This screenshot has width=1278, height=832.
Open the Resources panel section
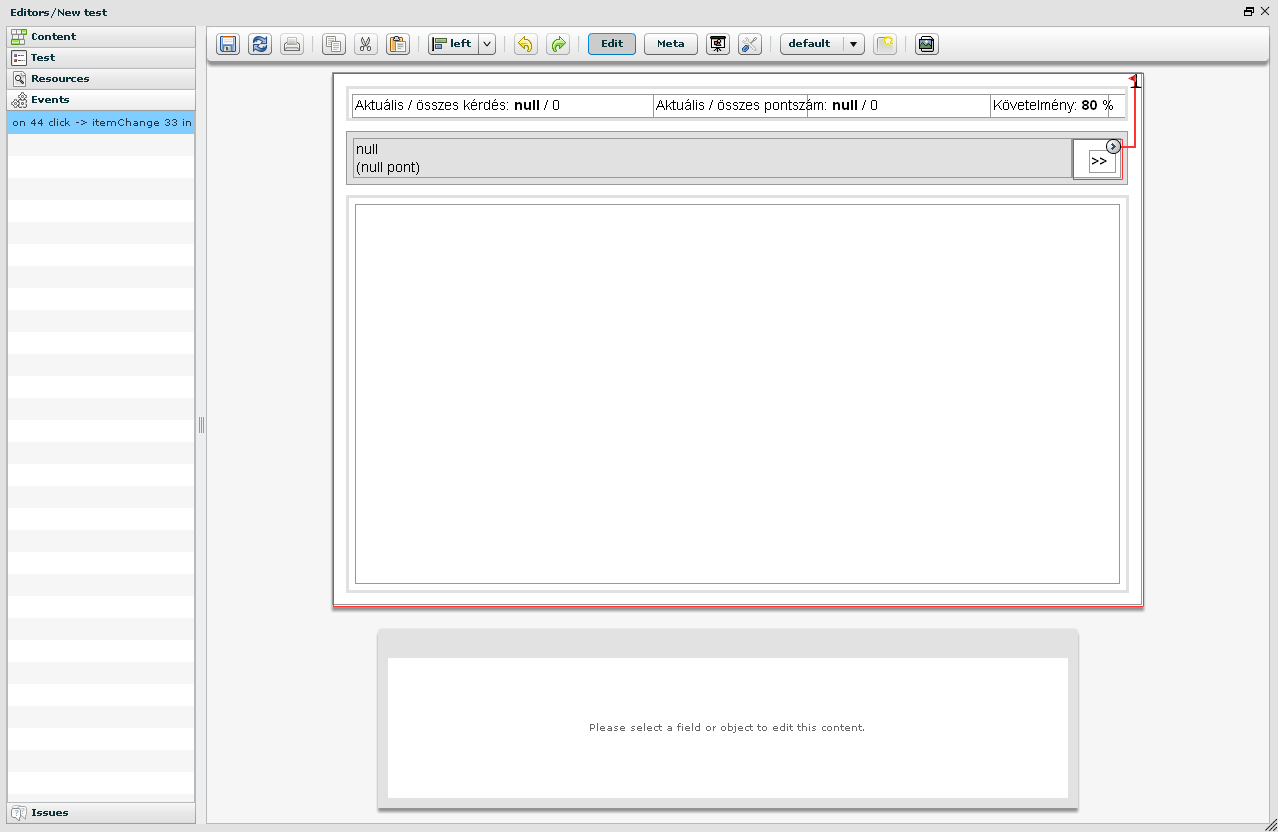(x=101, y=79)
